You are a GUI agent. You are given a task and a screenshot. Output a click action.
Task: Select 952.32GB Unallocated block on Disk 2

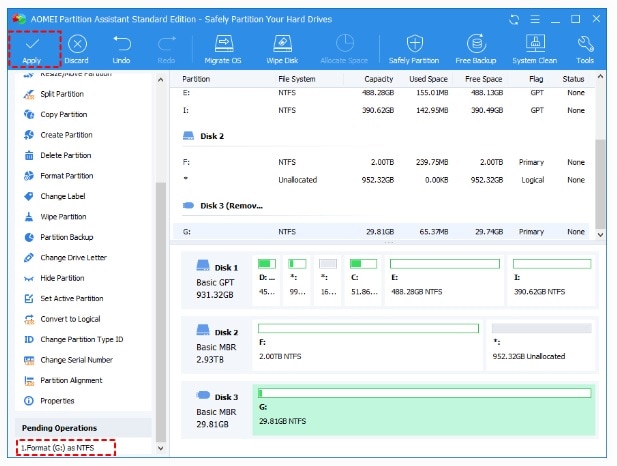pyautogui.click(x=541, y=345)
